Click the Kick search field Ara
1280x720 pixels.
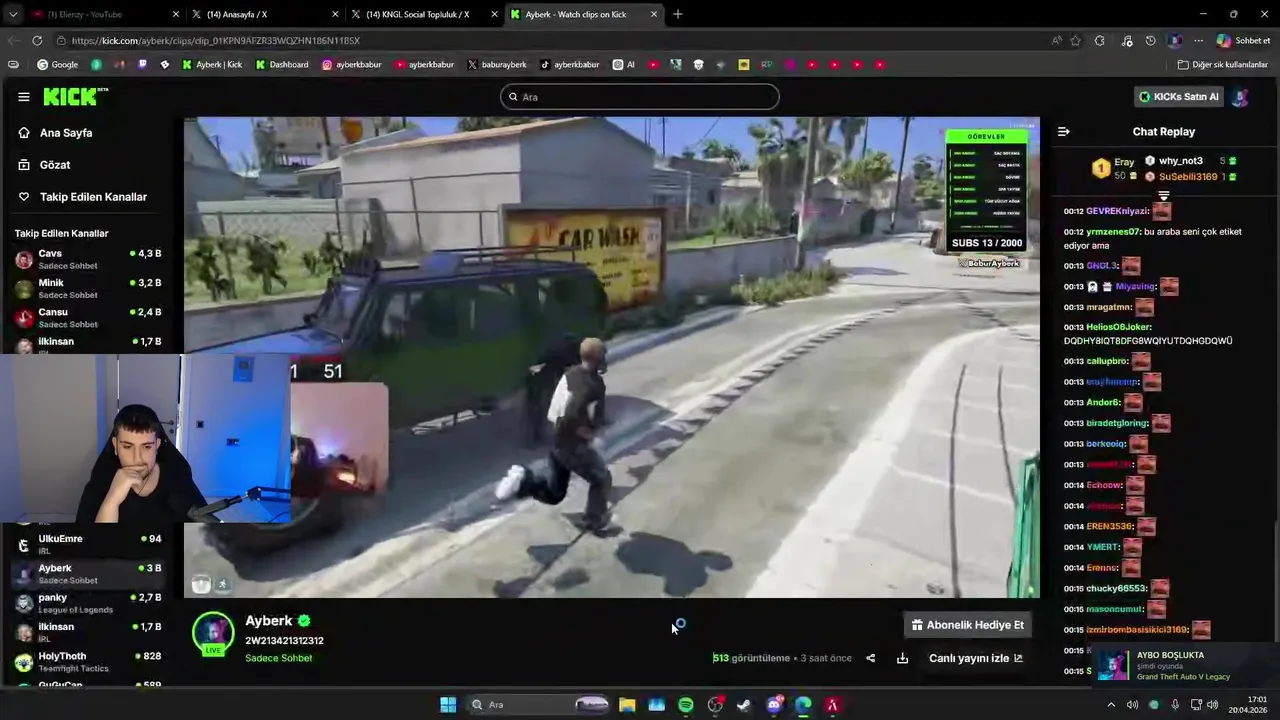pyautogui.click(x=640, y=97)
